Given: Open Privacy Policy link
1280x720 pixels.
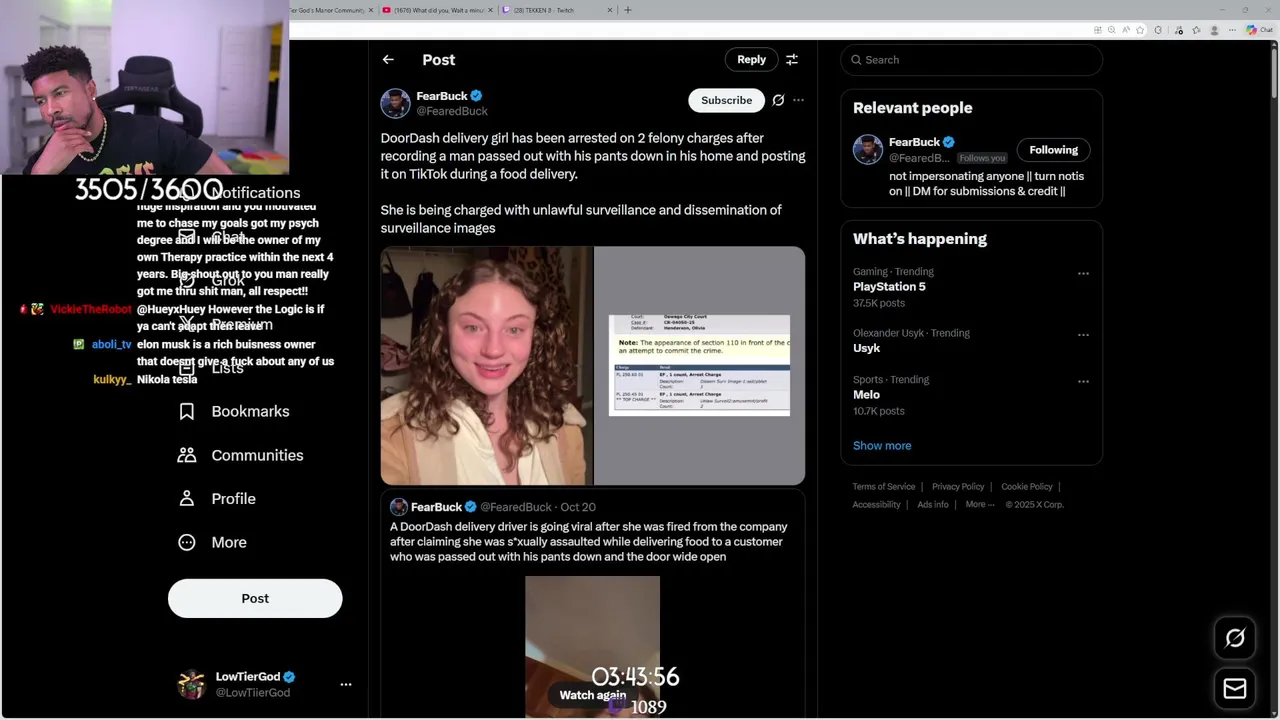Looking at the screenshot, I should 958,487.
